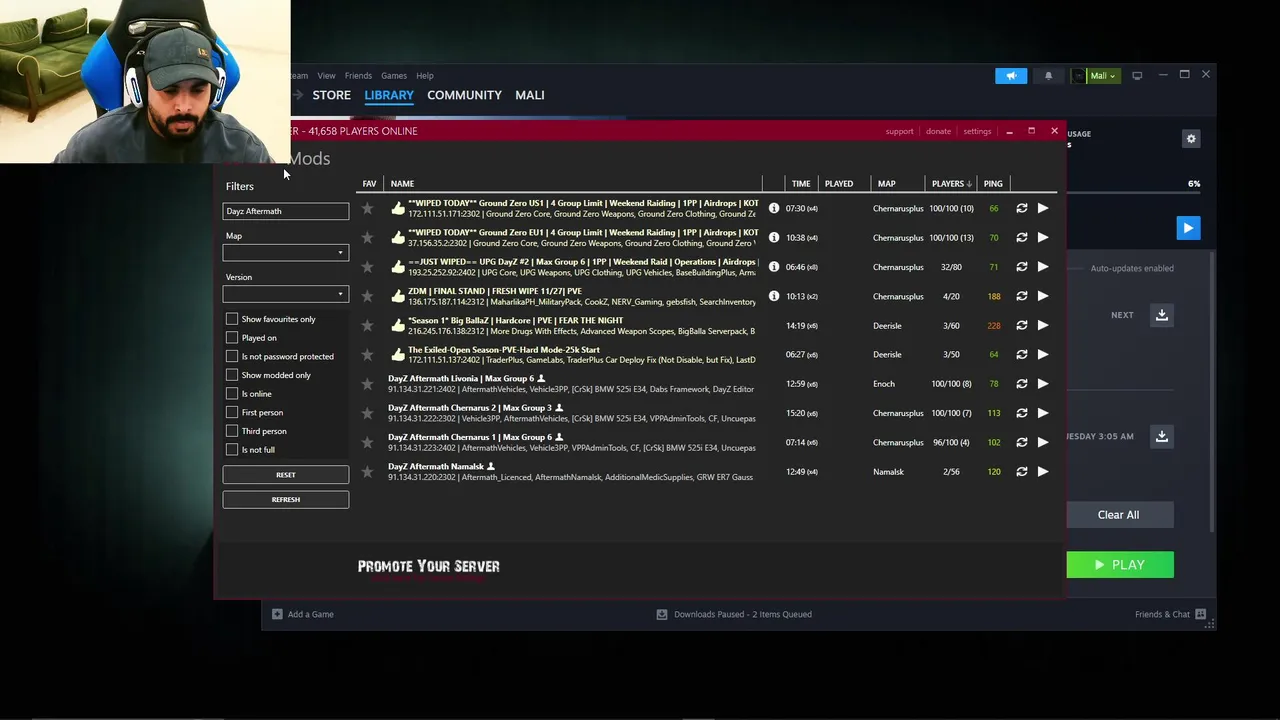The height and width of the screenshot is (720, 1280).
Task: Check Is not password protected
Action: [x=232, y=356]
